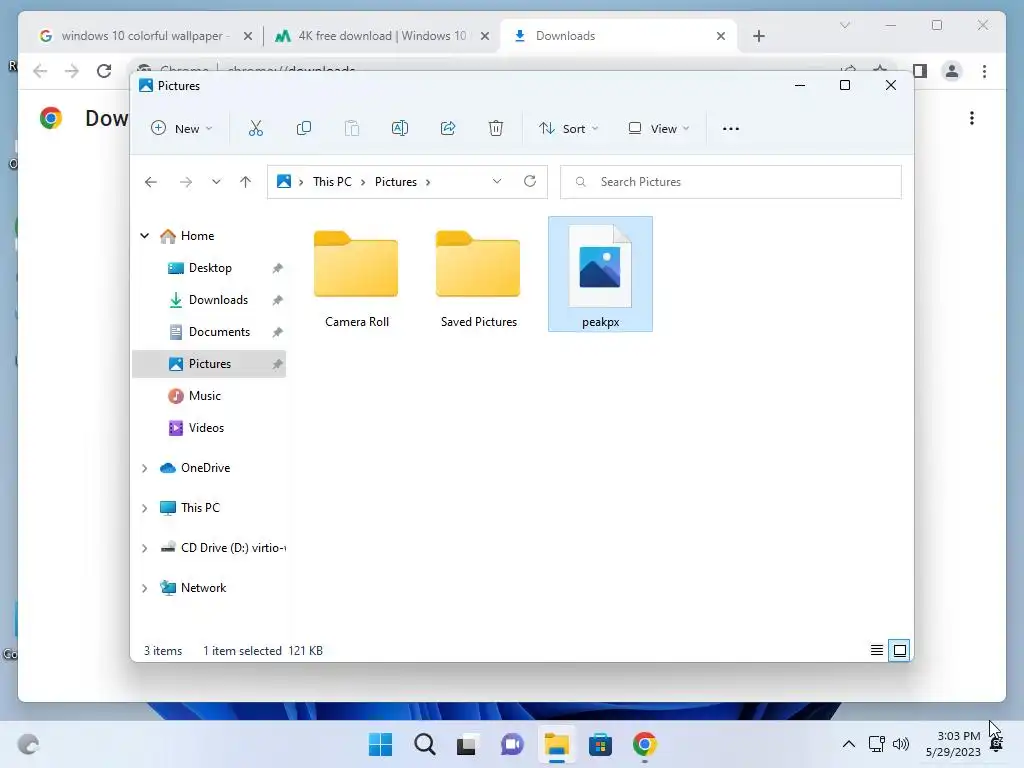
Task: Open Microsoft Store from taskbar
Action: tap(600, 744)
